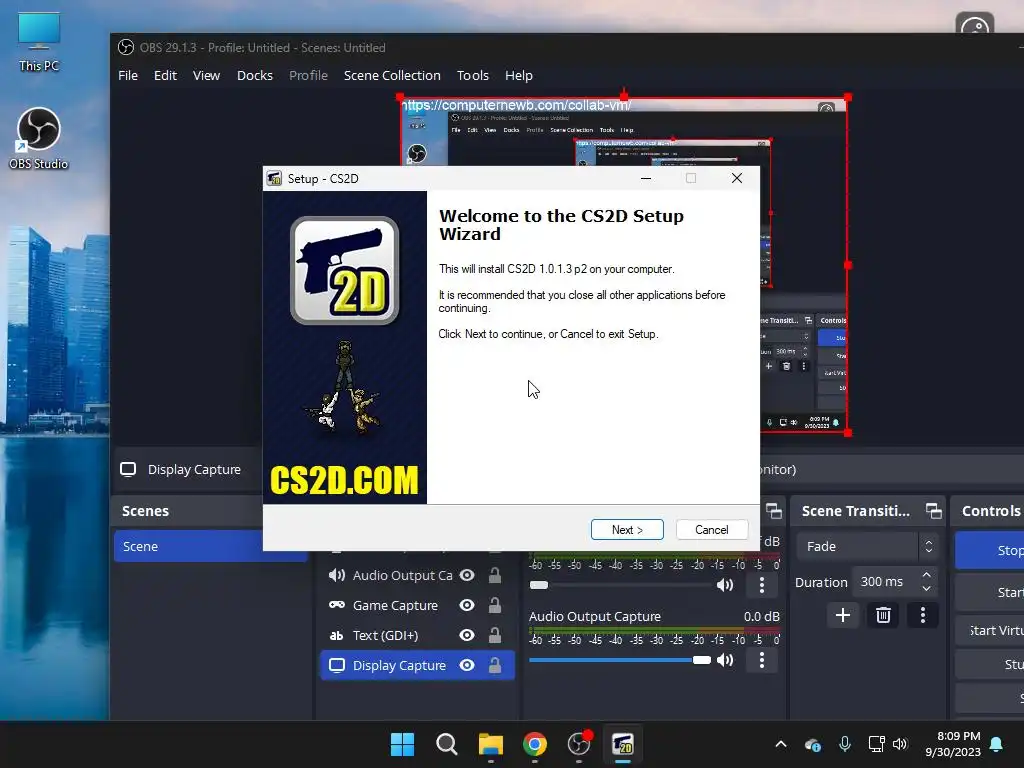Undock the Audio Mixer panel
The width and height of the screenshot is (1024, 768).
click(774, 511)
